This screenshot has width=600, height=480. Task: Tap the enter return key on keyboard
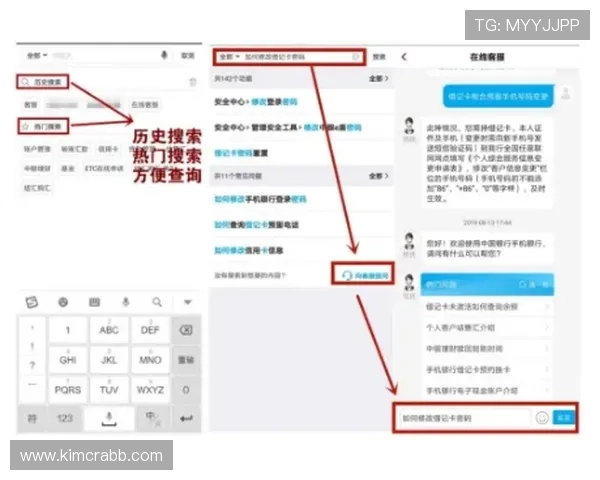pyautogui.click(x=186, y=419)
